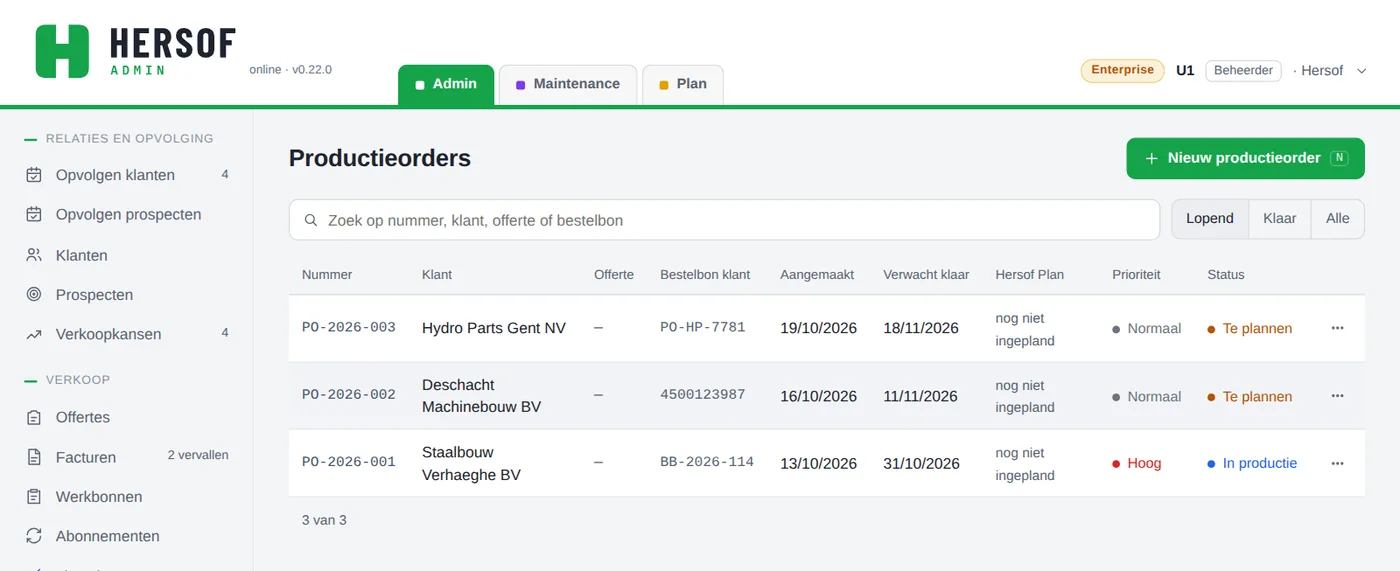Open Abonnementen refresh icon
This screenshot has width=1400, height=571.
tap(34, 536)
